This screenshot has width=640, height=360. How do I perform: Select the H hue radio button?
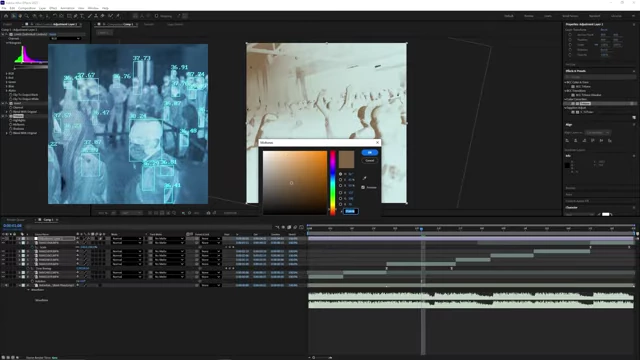coord(340,174)
